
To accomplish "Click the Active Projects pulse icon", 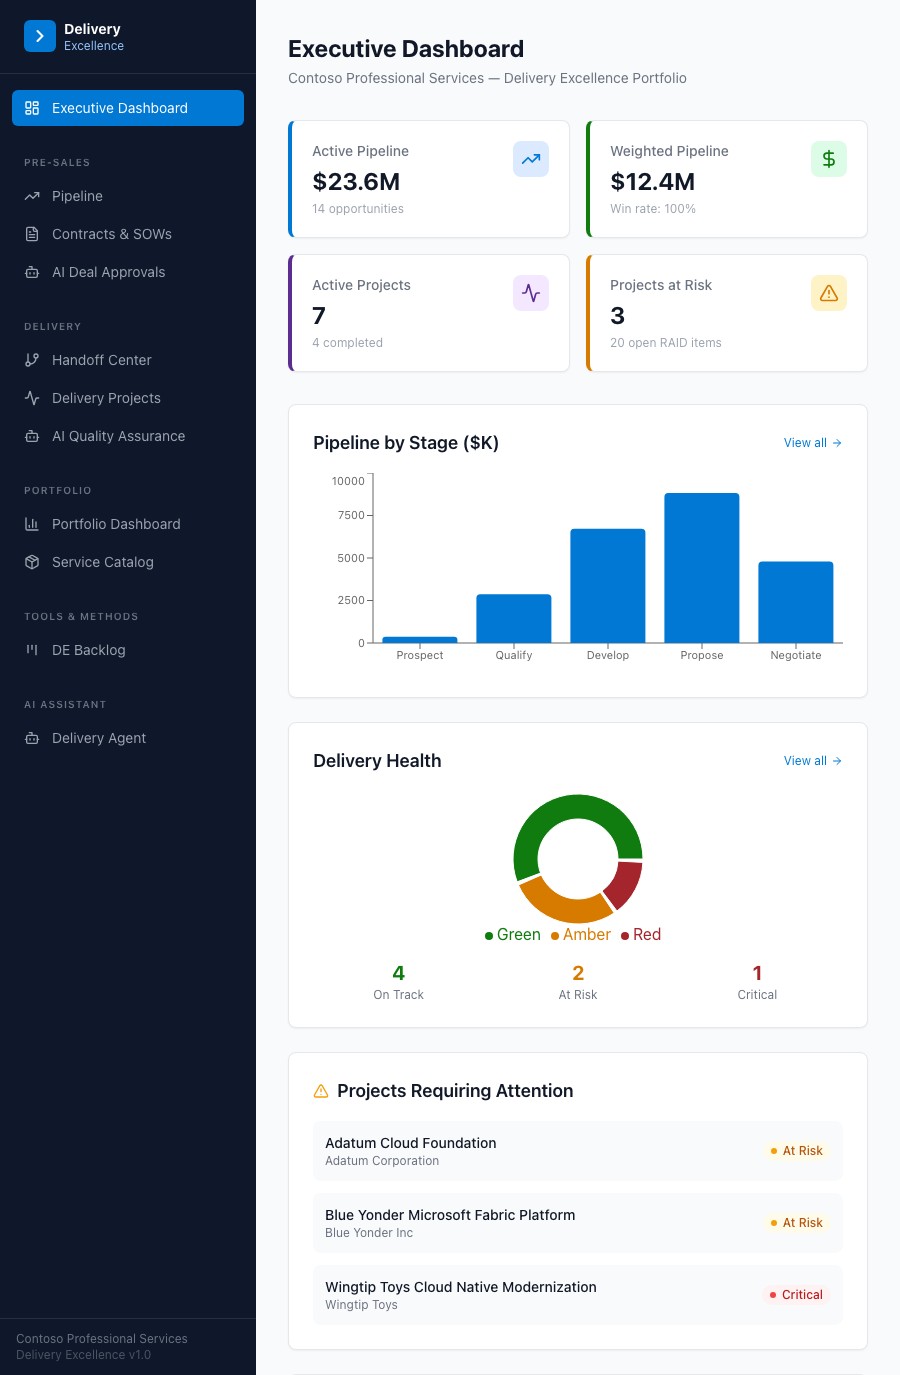I will point(531,293).
